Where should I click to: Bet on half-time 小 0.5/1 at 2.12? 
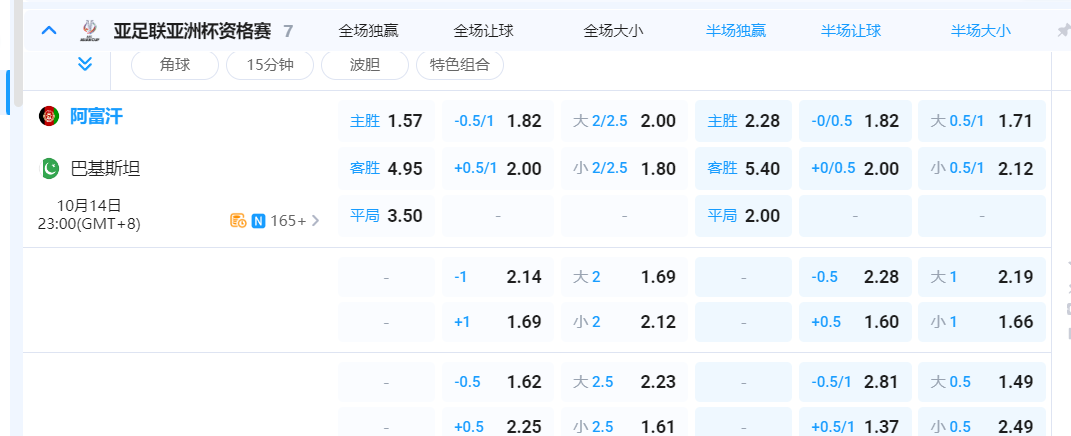(x=981, y=168)
